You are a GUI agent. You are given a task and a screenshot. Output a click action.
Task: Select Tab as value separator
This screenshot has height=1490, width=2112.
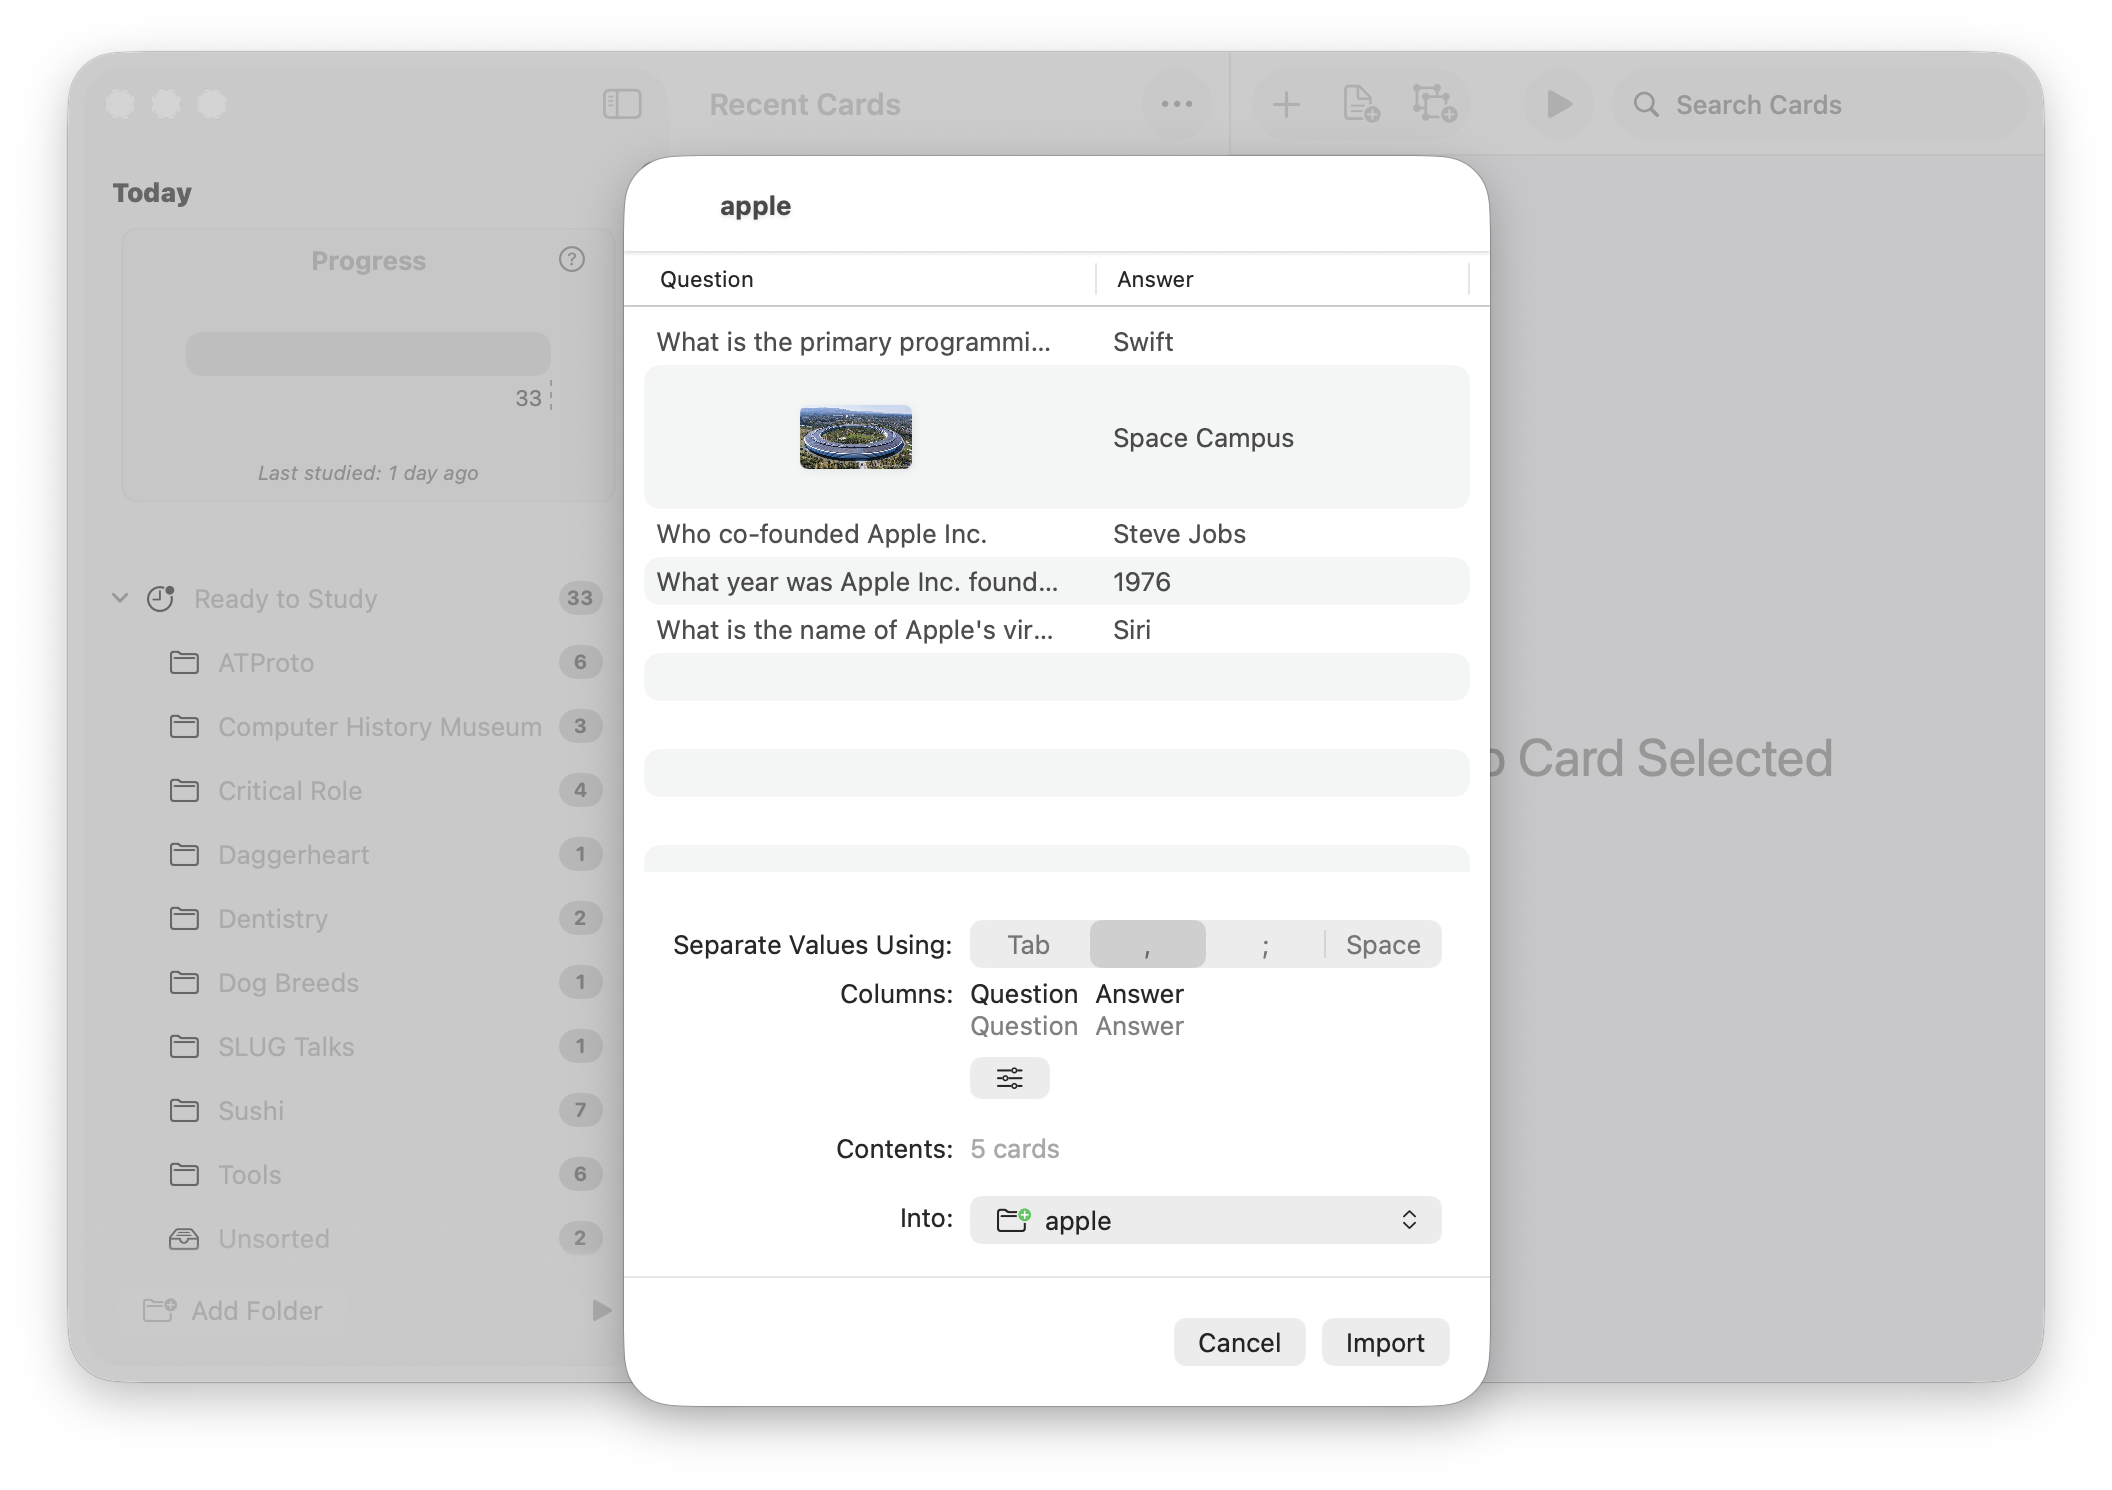tap(1028, 945)
